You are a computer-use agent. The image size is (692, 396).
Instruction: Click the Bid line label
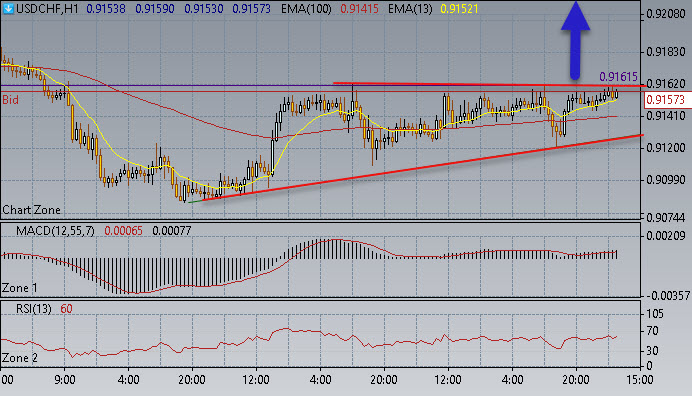point(11,100)
